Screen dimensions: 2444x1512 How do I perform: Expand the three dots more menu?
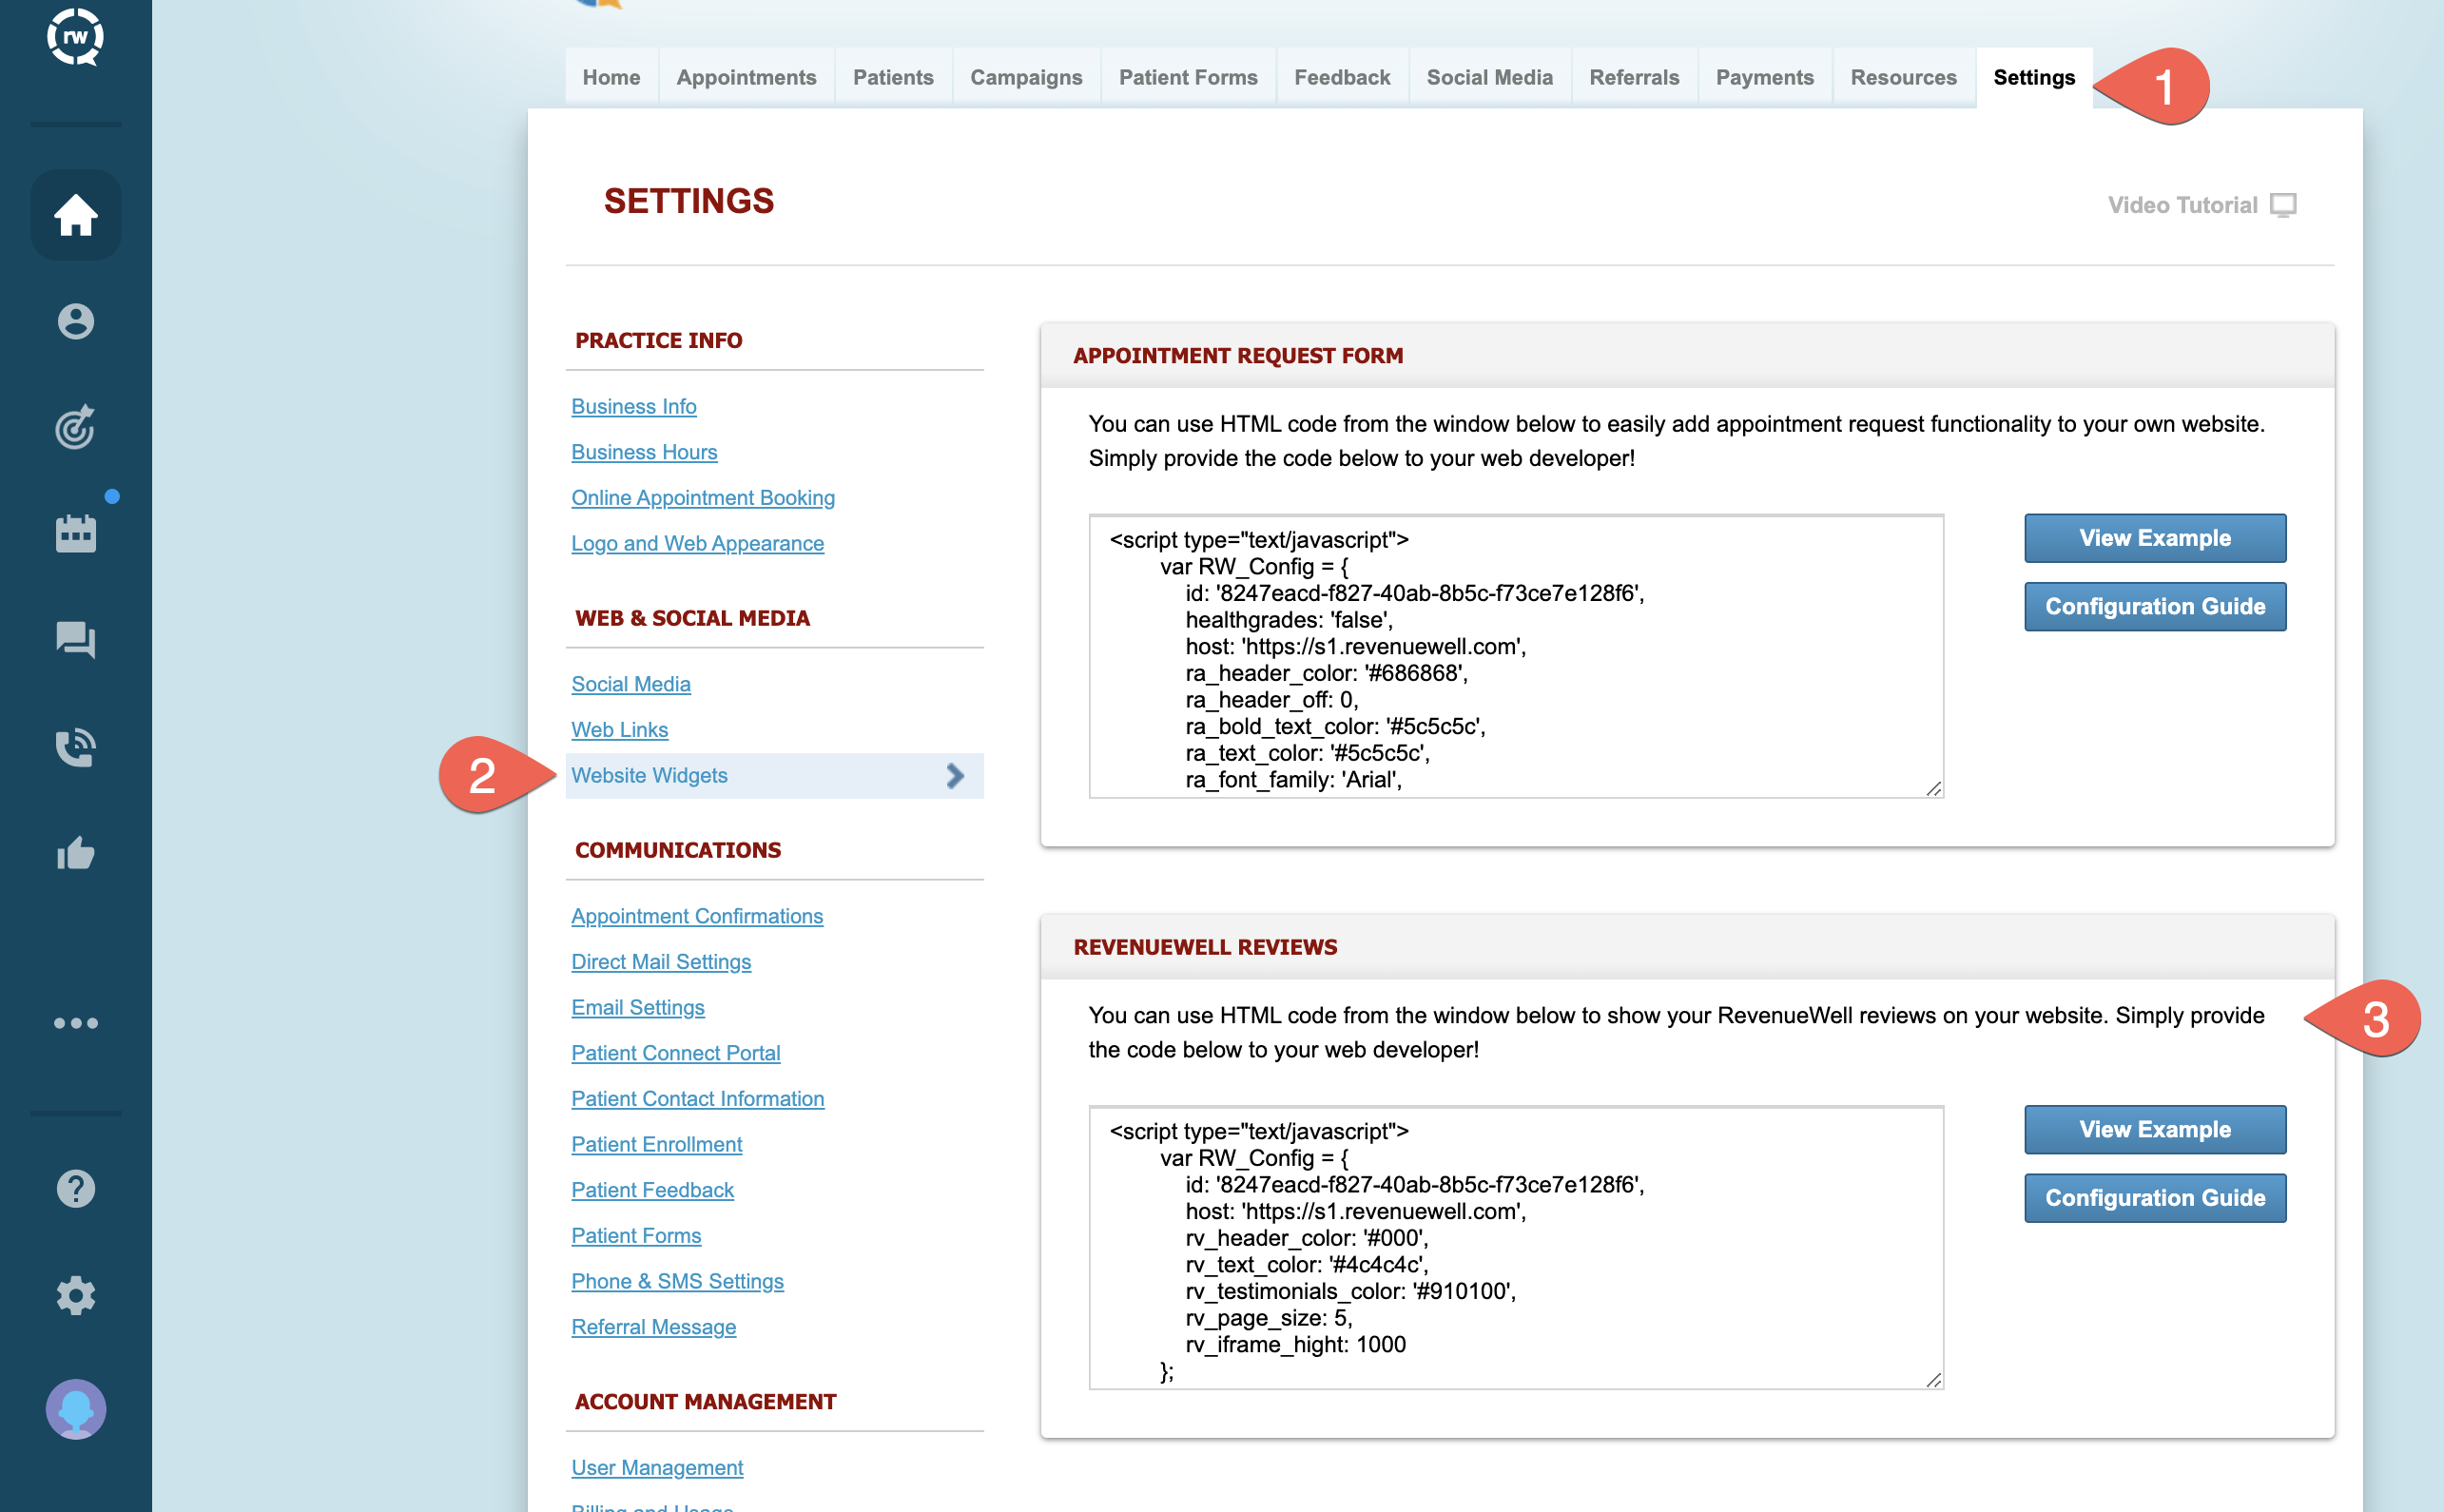(x=75, y=1023)
